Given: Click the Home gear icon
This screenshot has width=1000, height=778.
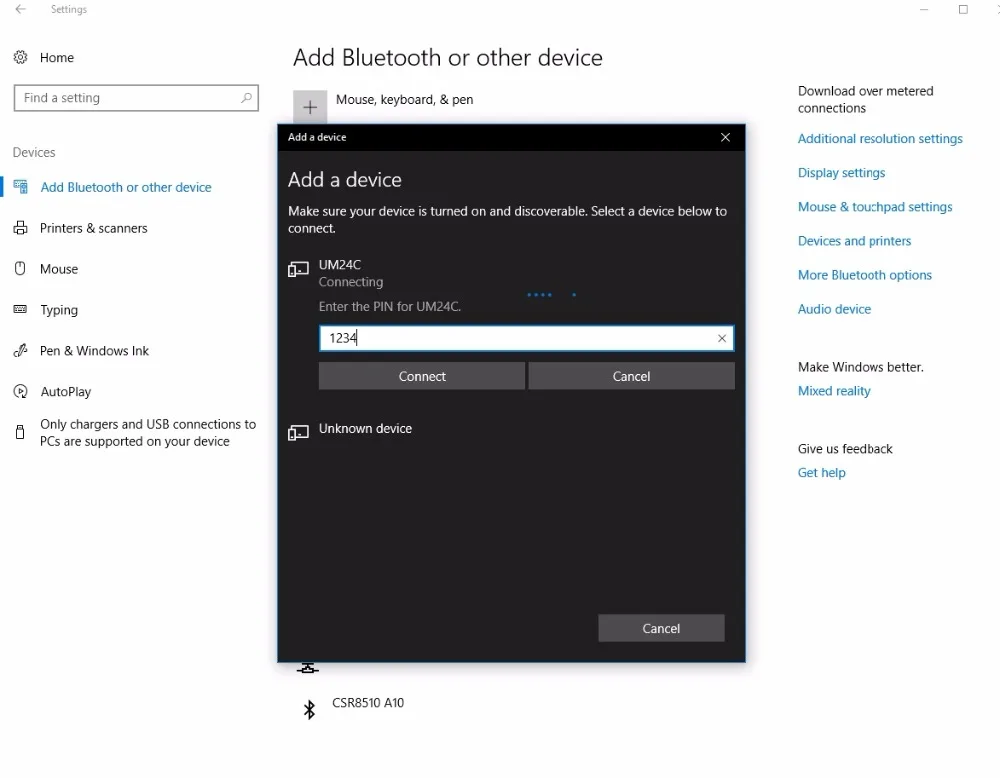Looking at the screenshot, I should point(21,58).
